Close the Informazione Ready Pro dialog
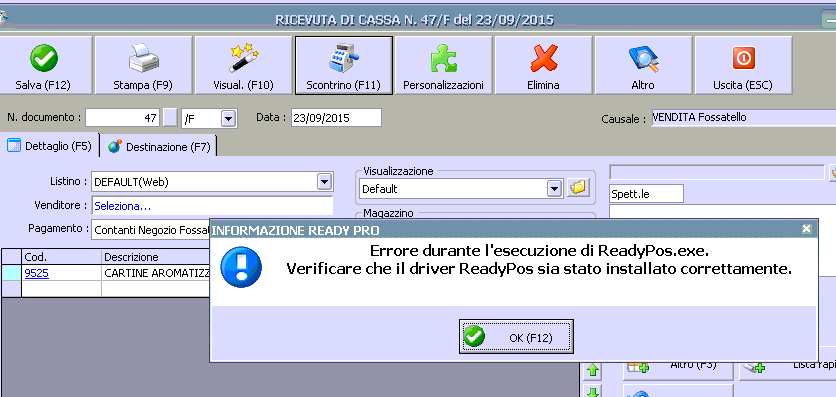 pos(807,229)
